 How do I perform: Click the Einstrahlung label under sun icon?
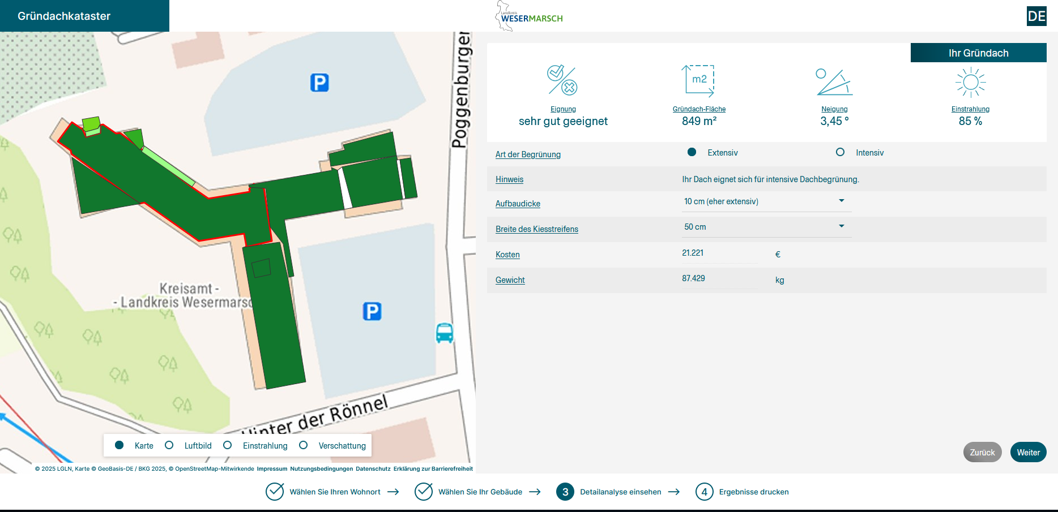[x=970, y=109]
